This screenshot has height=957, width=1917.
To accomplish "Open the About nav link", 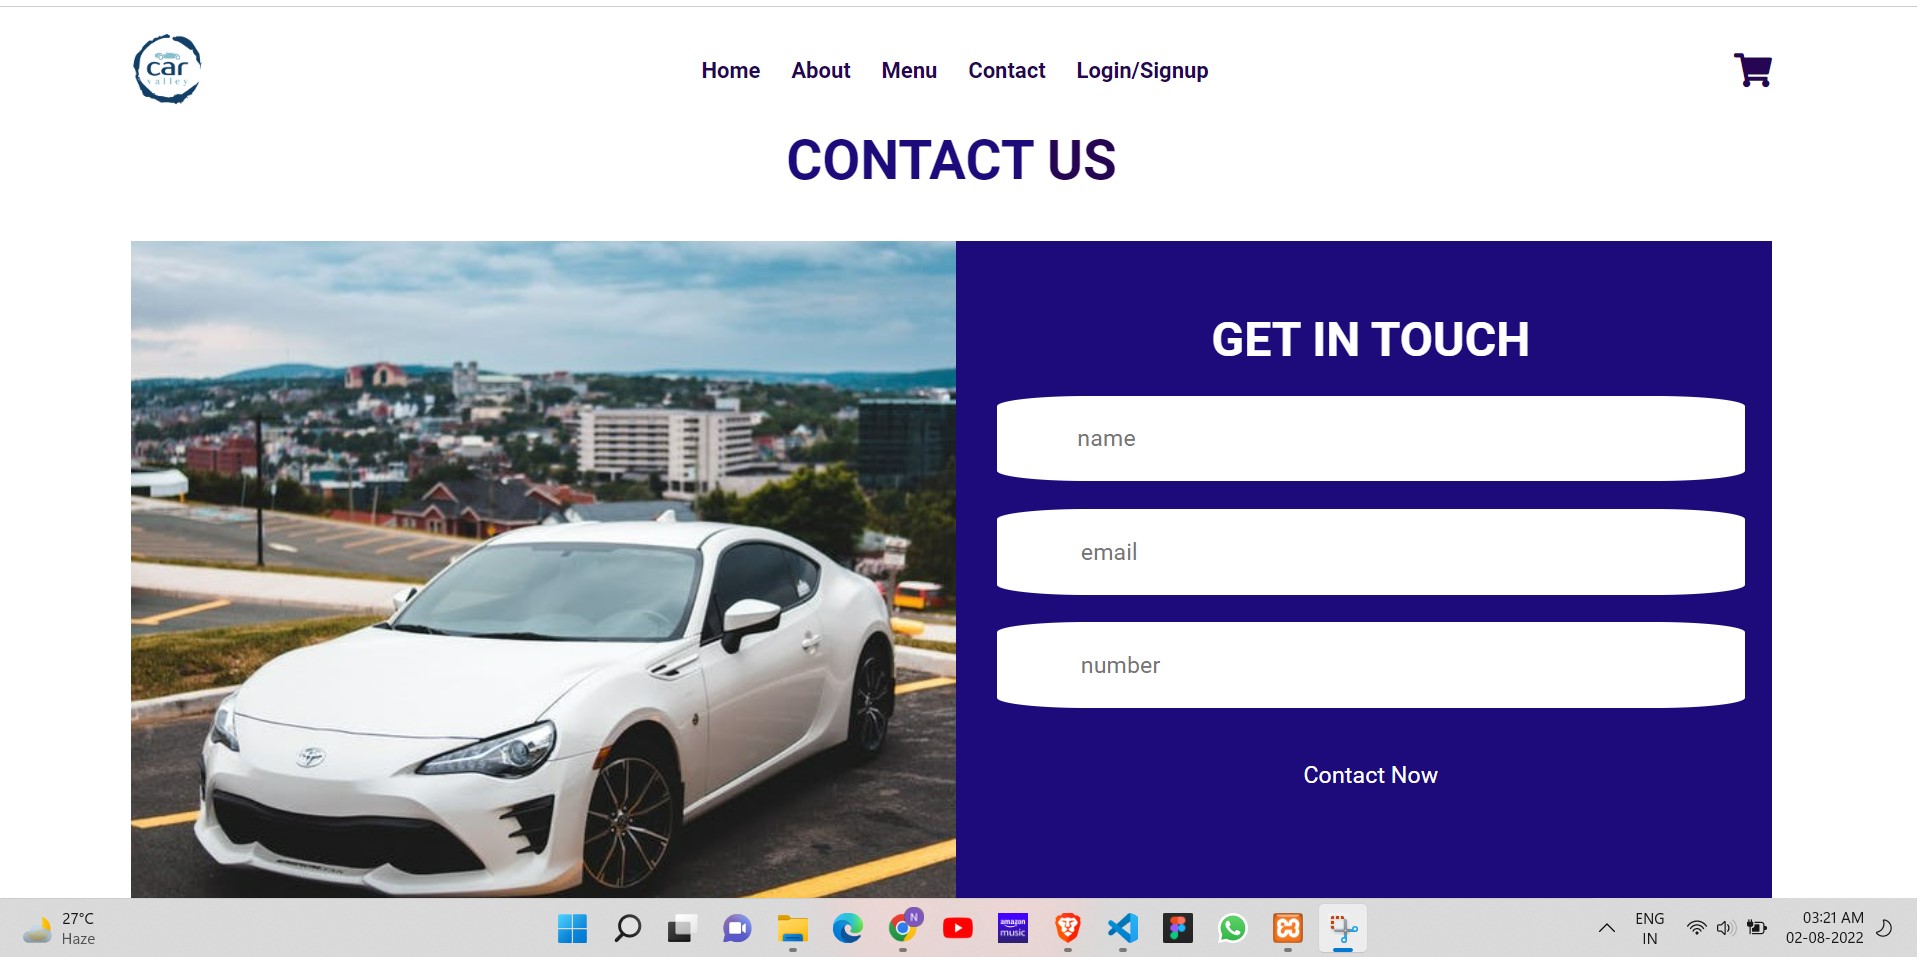I will (820, 70).
